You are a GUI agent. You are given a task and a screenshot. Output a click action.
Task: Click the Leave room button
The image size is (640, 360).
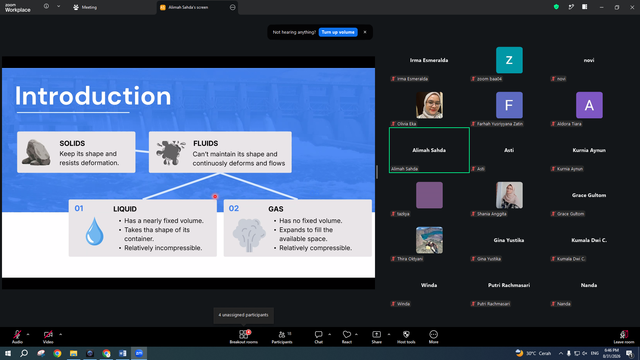click(624, 337)
